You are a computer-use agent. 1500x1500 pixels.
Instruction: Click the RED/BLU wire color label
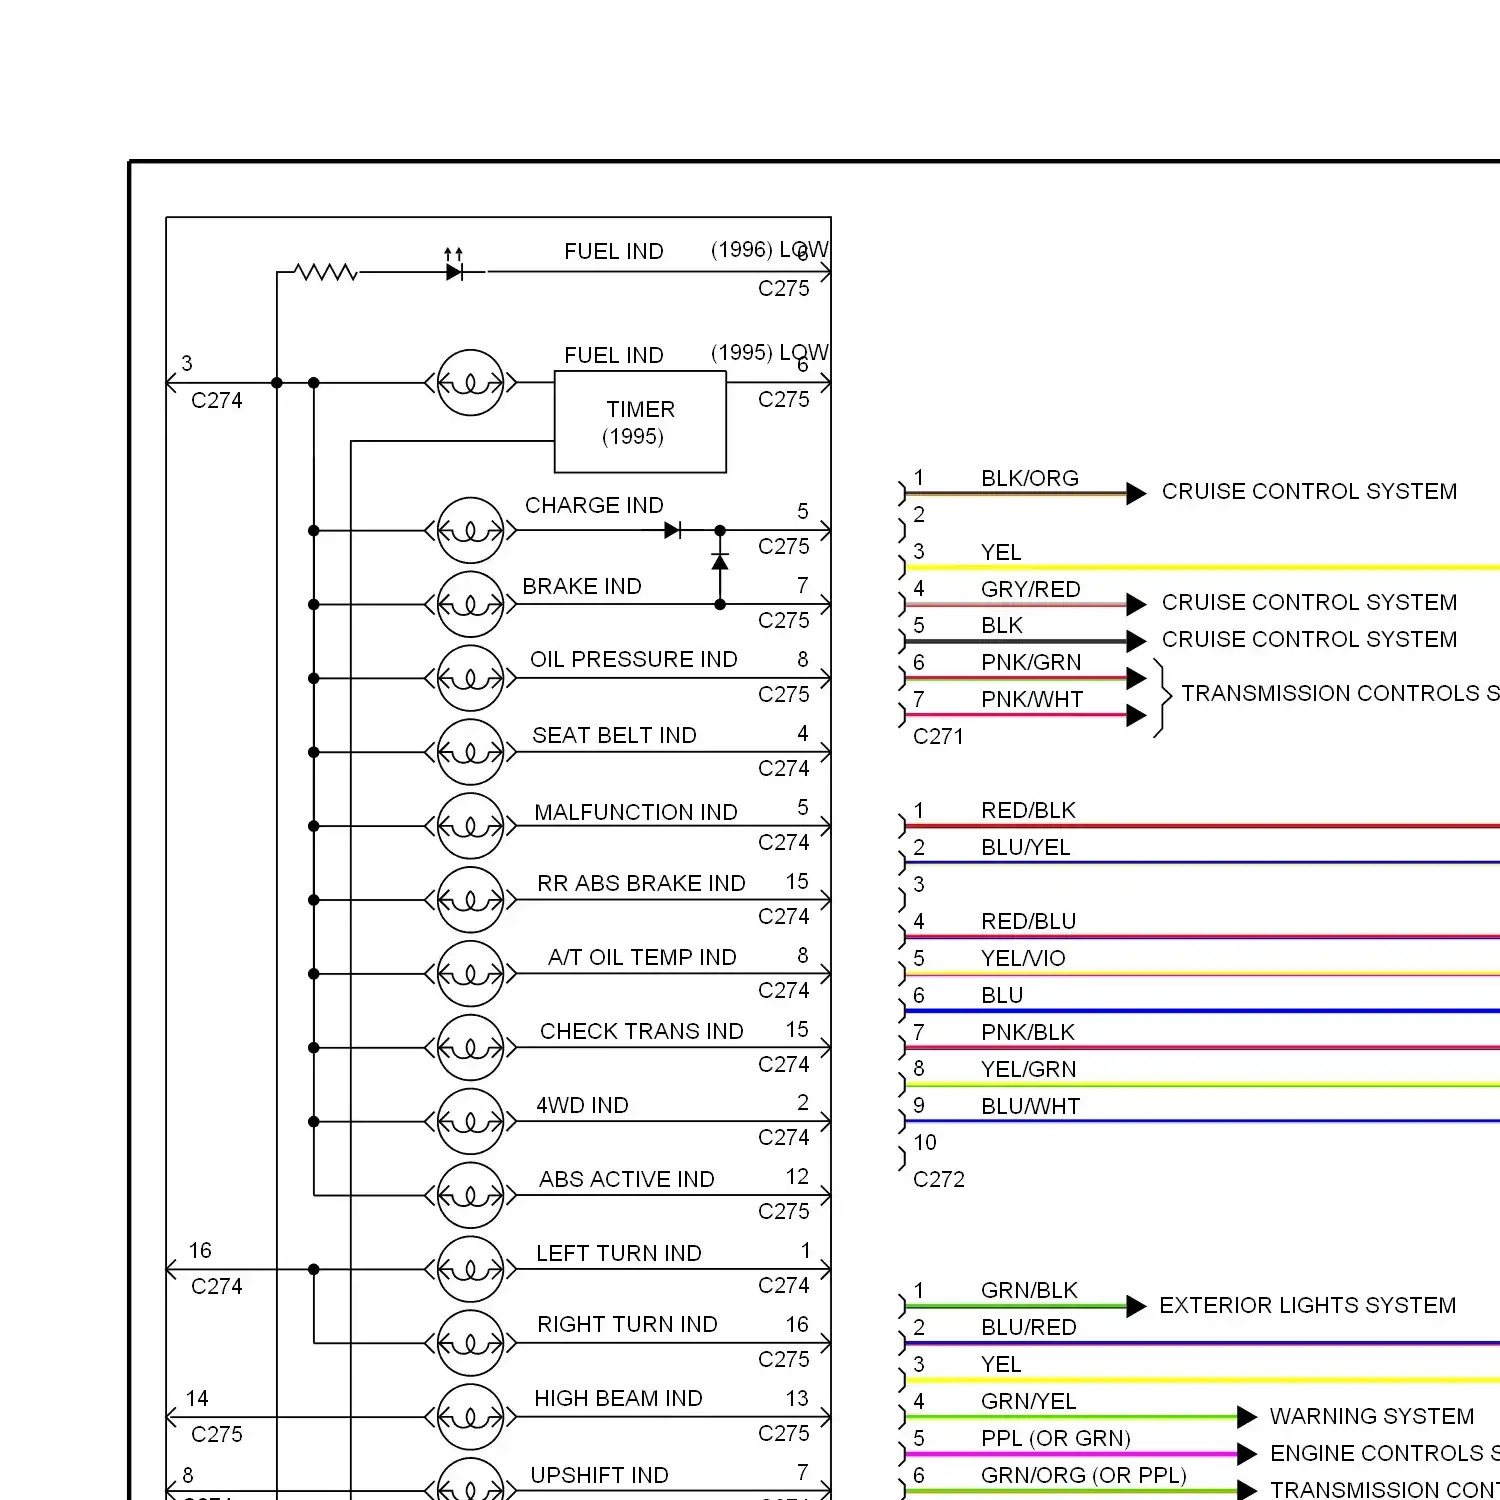[x=1028, y=921]
